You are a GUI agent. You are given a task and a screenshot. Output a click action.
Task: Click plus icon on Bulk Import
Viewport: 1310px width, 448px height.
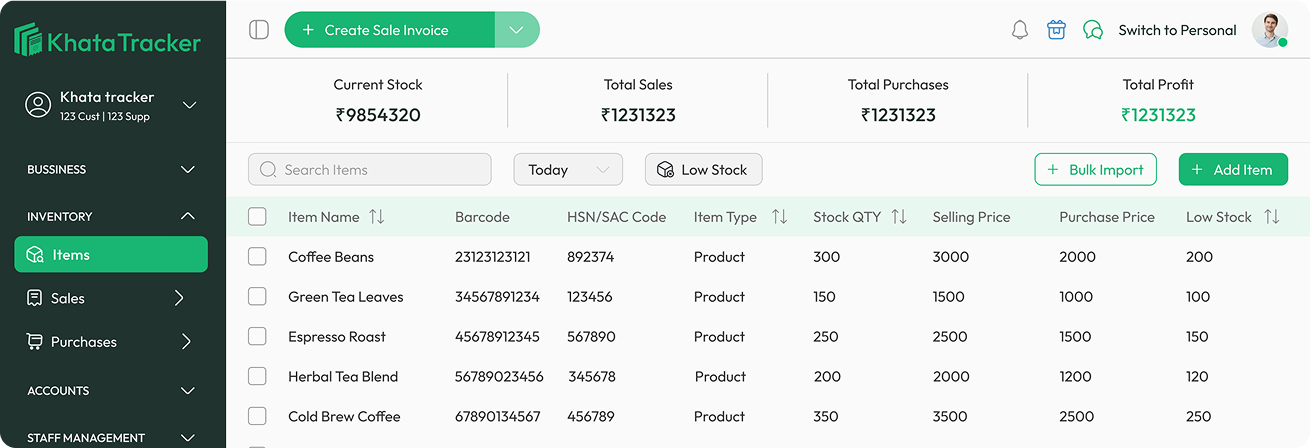pyautogui.click(x=1052, y=170)
